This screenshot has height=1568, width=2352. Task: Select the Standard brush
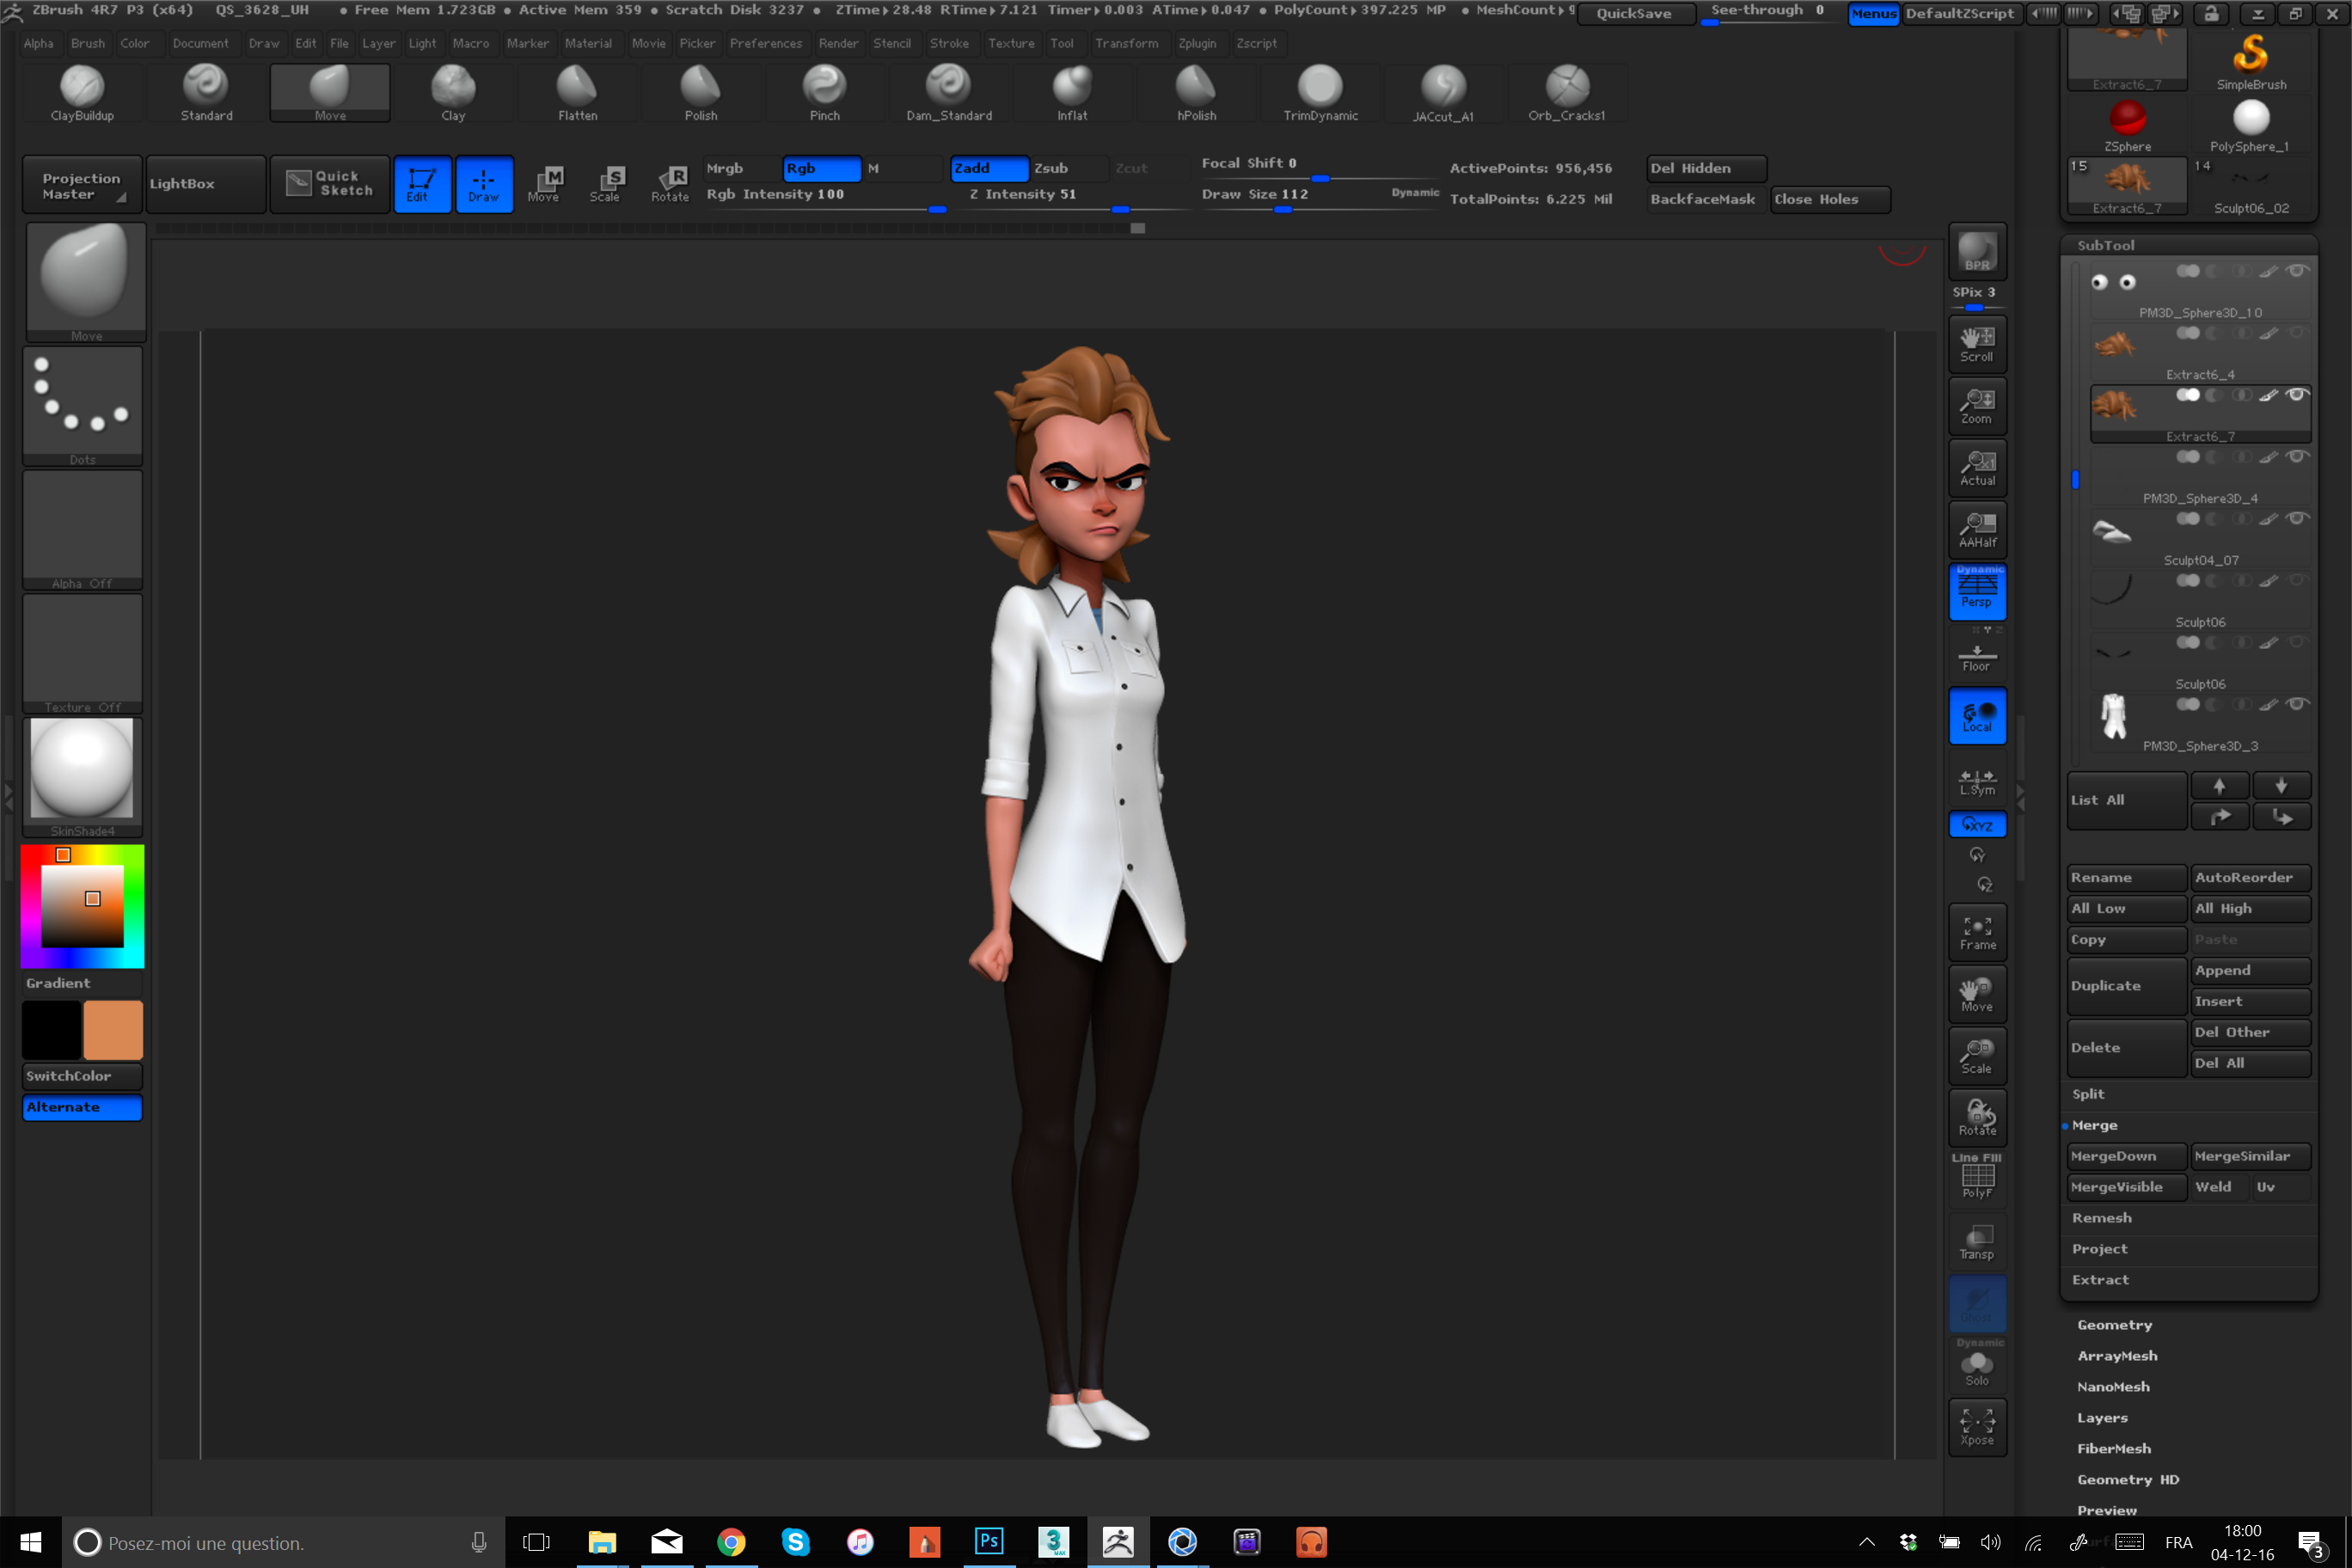206,93
